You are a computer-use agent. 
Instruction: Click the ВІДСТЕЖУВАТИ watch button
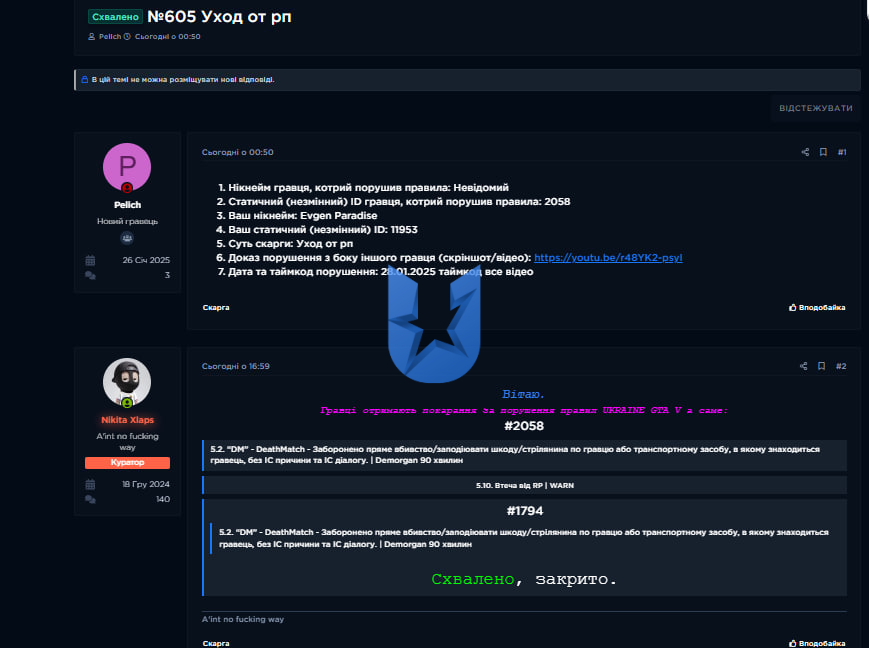pyautogui.click(x=815, y=108)
